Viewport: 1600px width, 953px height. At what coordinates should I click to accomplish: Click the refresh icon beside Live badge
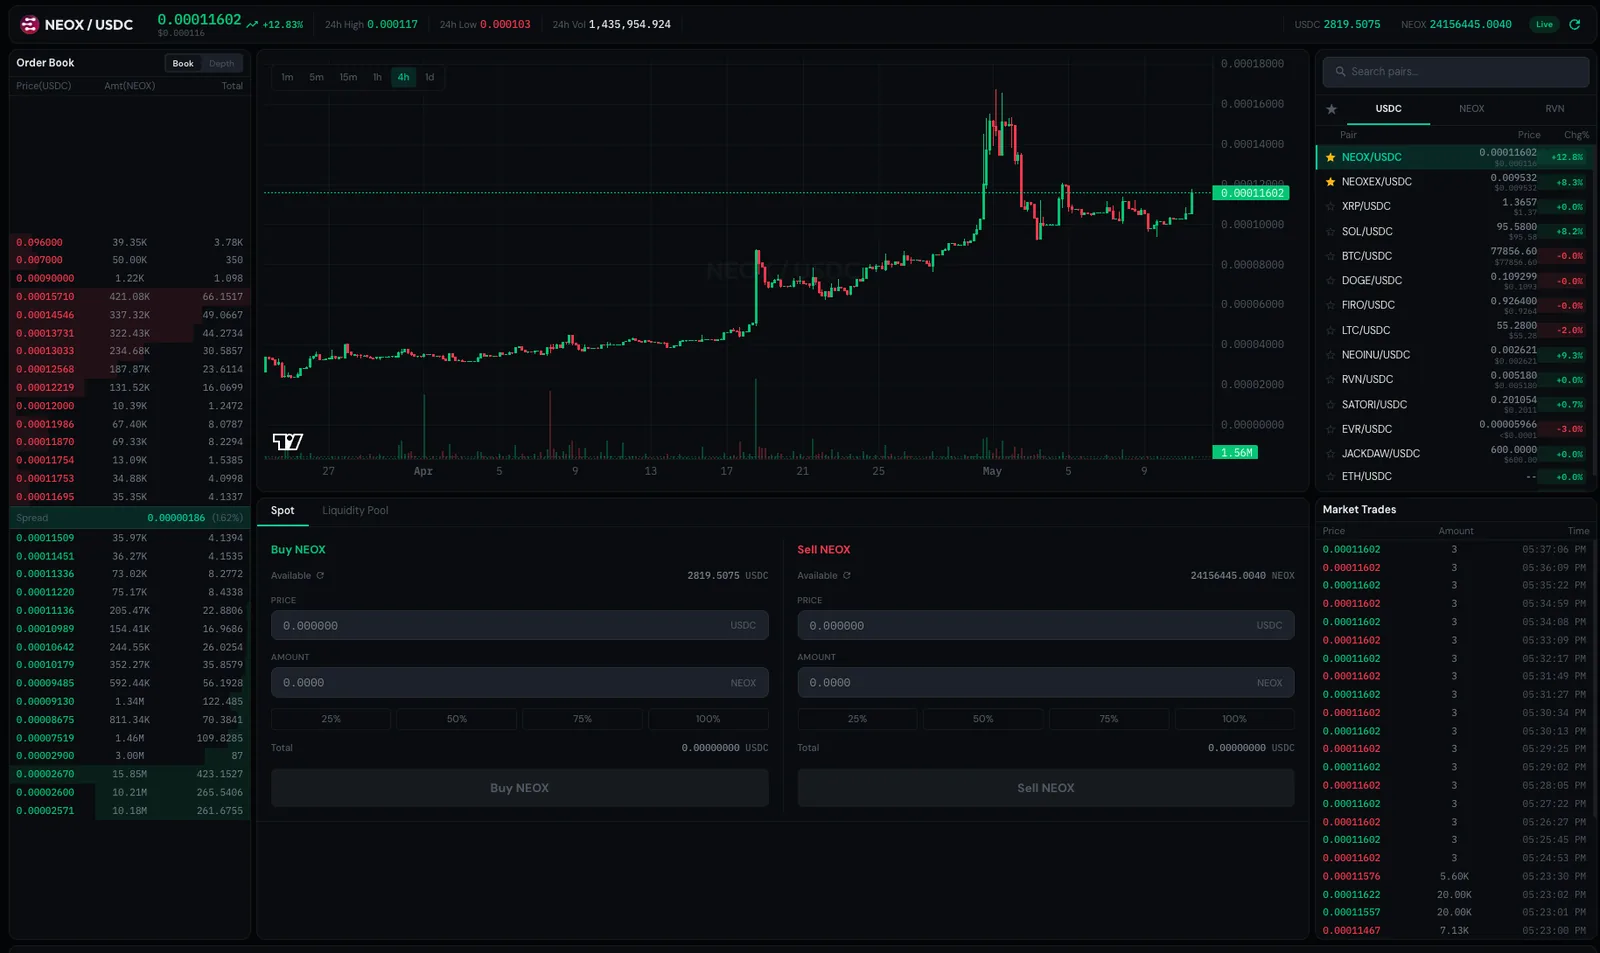[x=1575, y=25]
